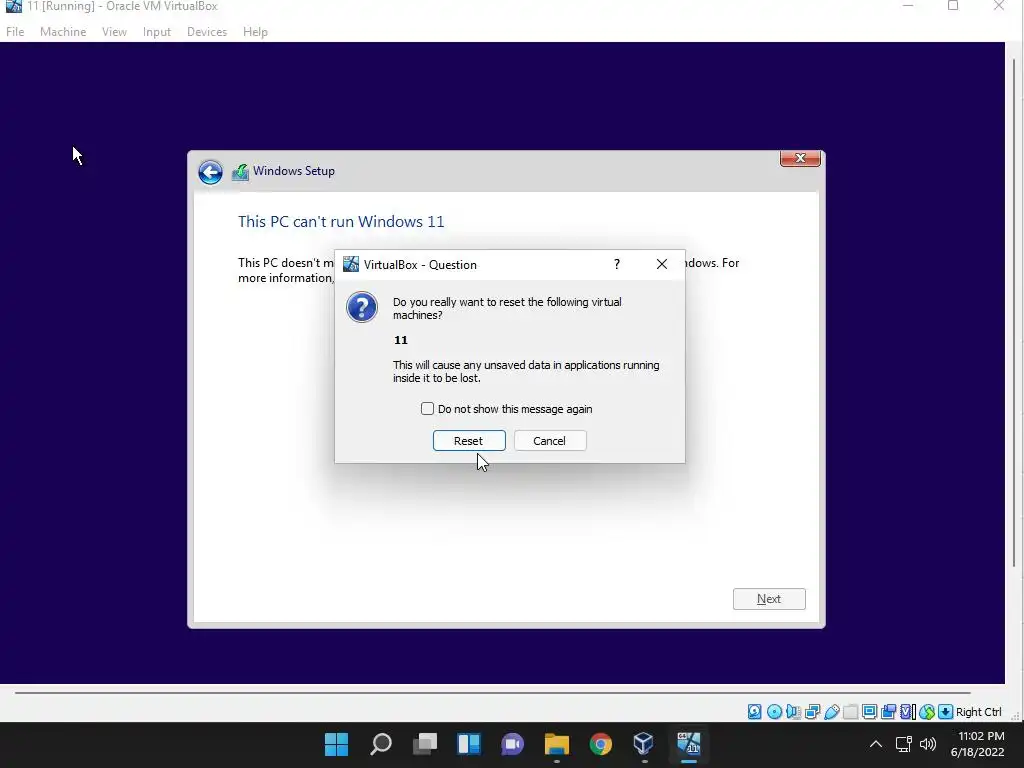Click Cancel in the reset dialog
1024x768 pixels.
[550, 441]
